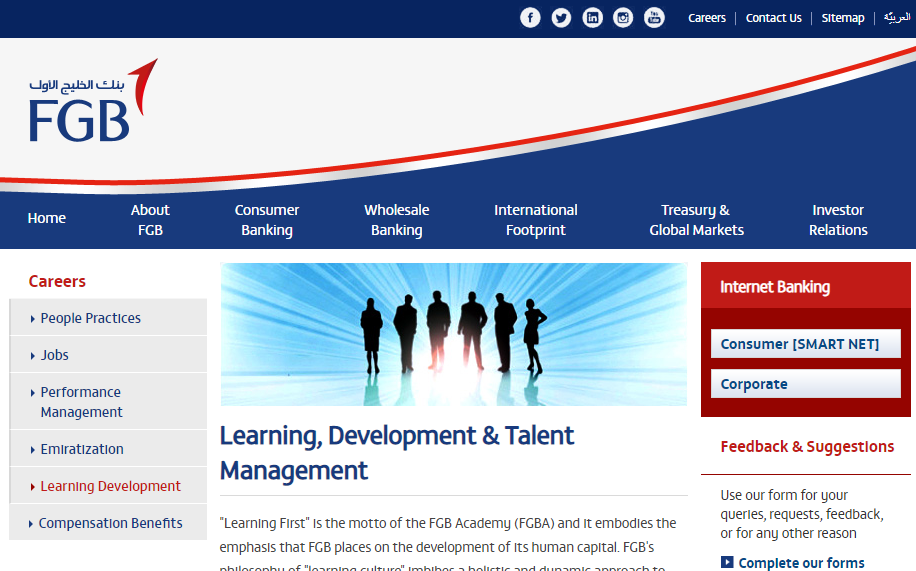The image size is (916, 571).
Task: Open the Instagram social icon
Action: 623,18
